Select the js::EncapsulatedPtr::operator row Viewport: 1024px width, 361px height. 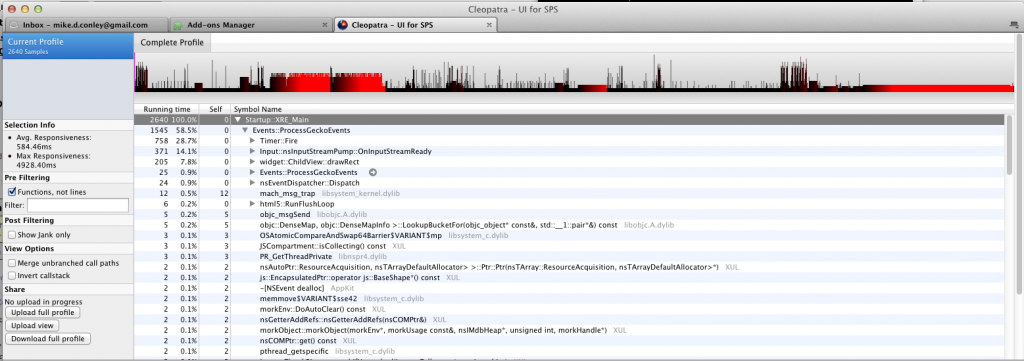[569, 277]
